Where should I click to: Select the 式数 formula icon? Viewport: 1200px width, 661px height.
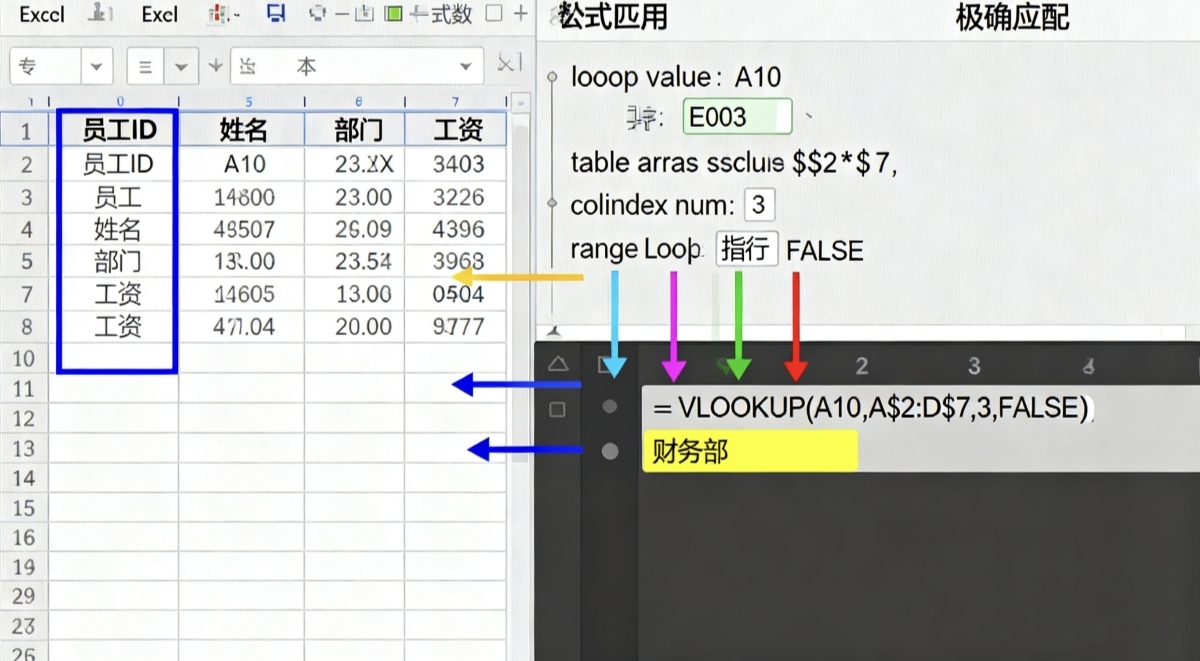point(452,13)
